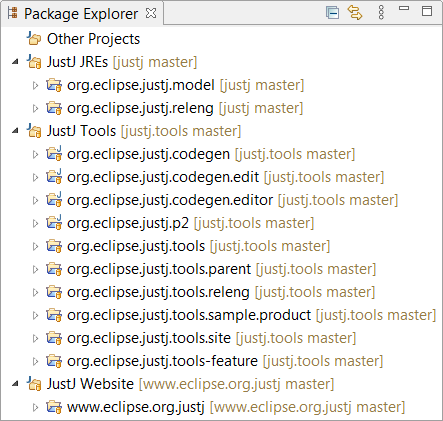
Task: Click the Collapse All toolbar icon
Action: [x=332, y=13]
